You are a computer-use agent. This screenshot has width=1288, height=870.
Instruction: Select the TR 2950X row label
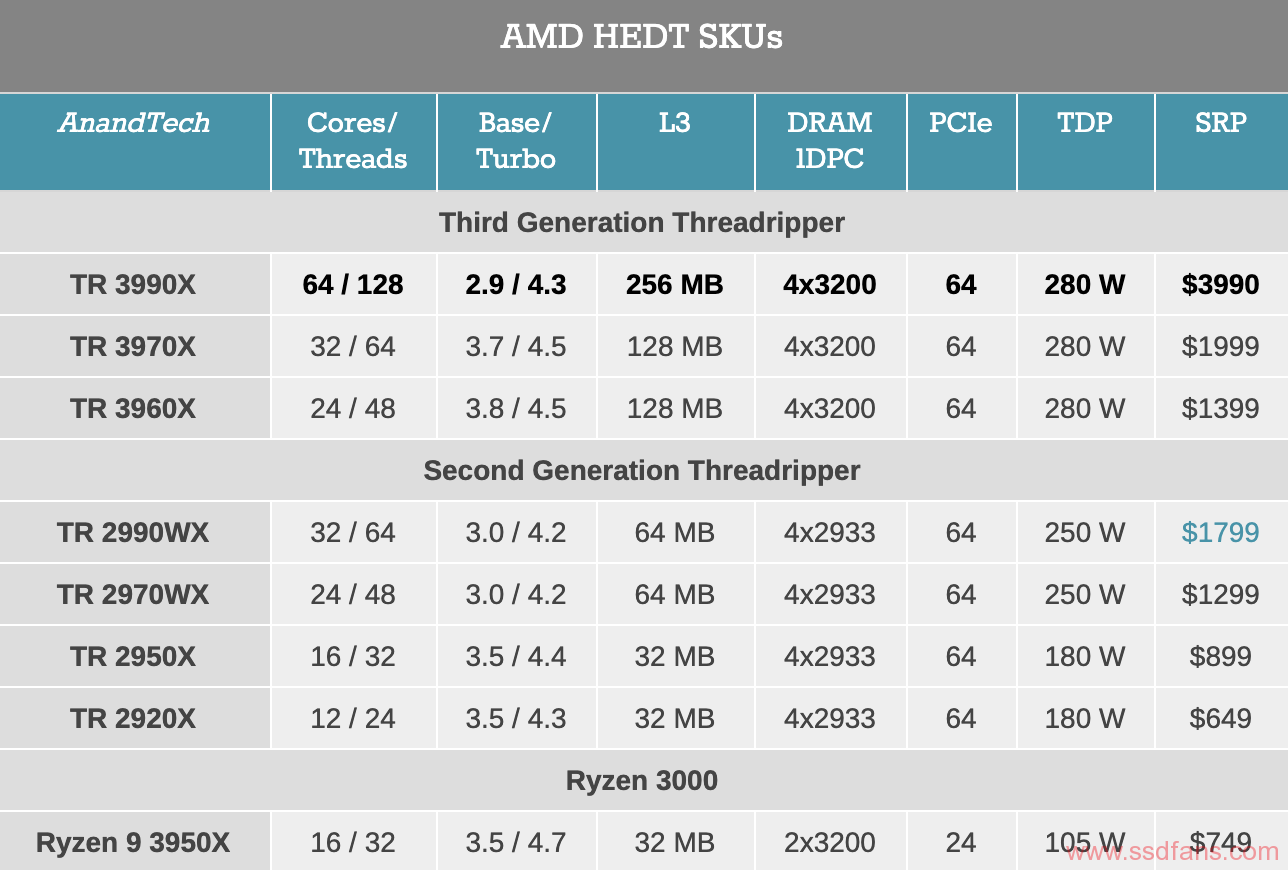coord(134,657)
